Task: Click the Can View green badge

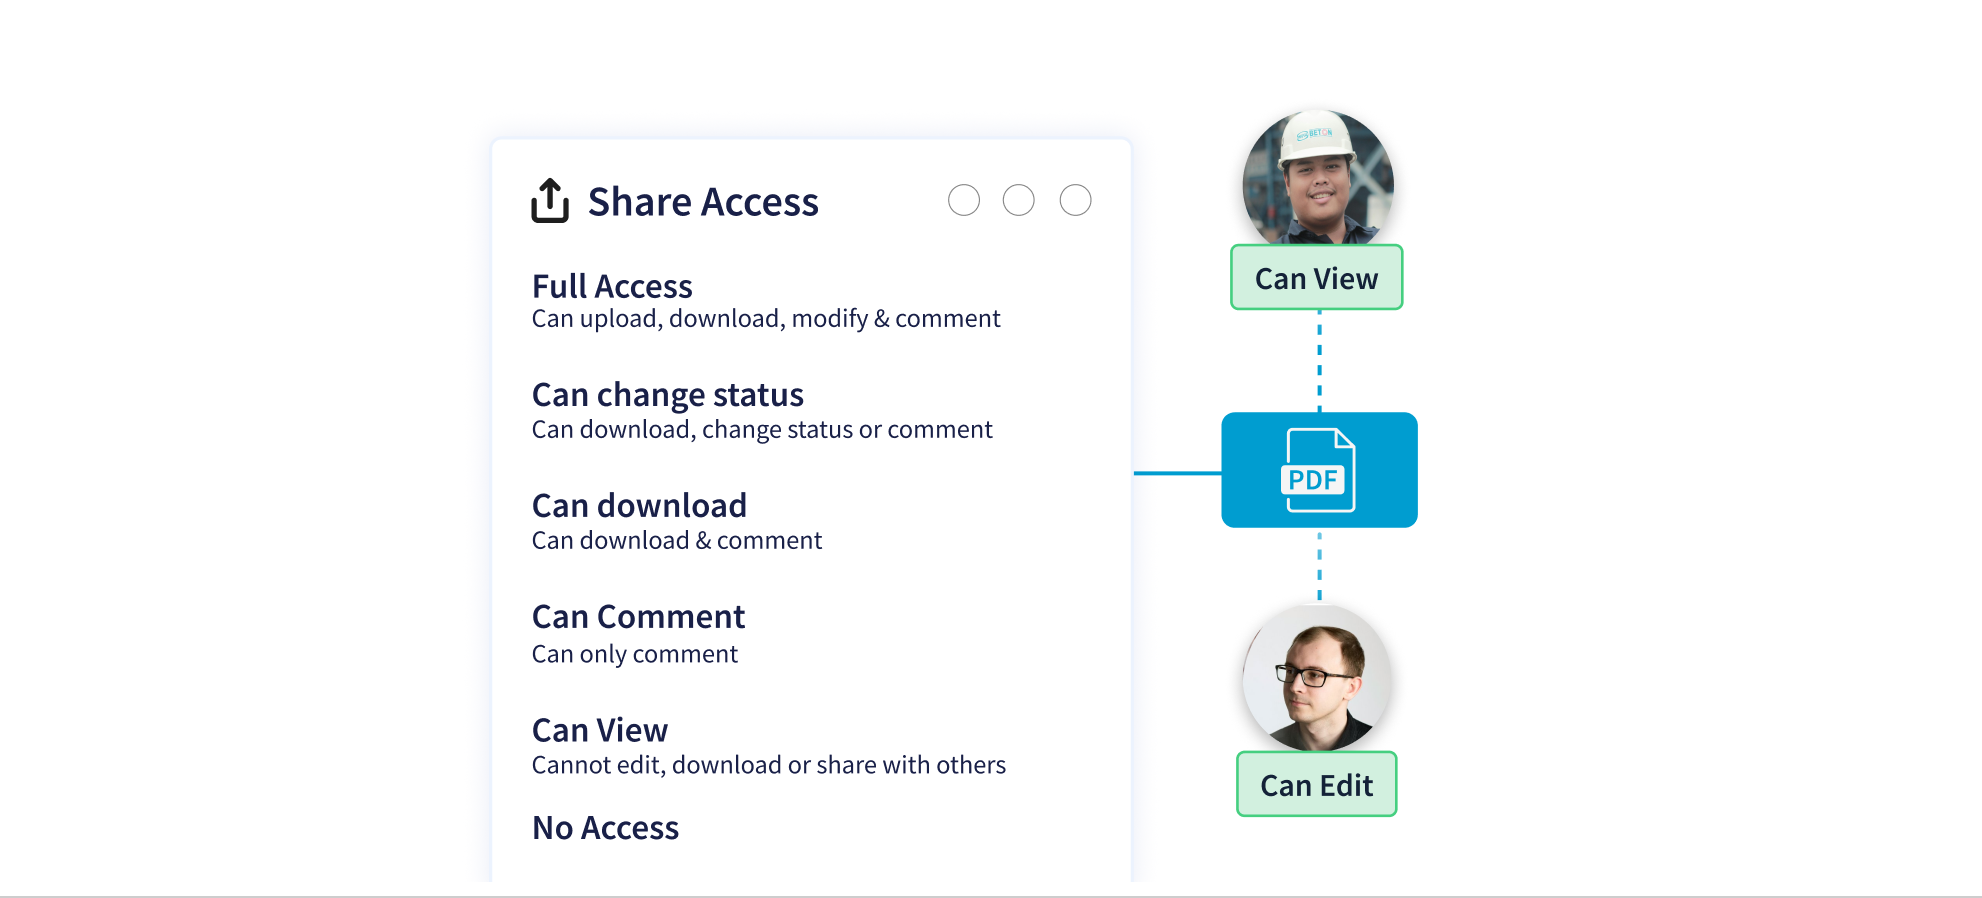Action: point(1316,278)
